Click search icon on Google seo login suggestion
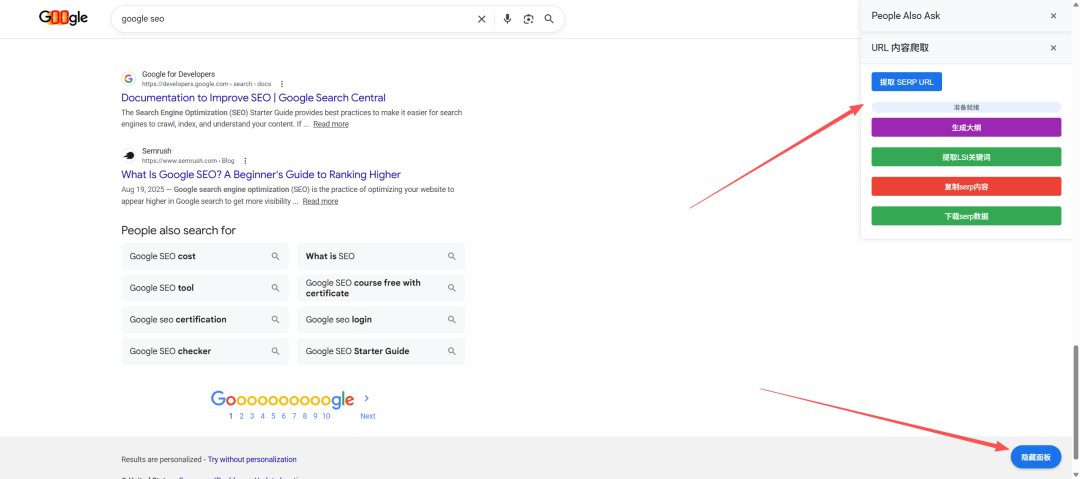The width and height of the screenshot is (1080, 479). point(452,320)
